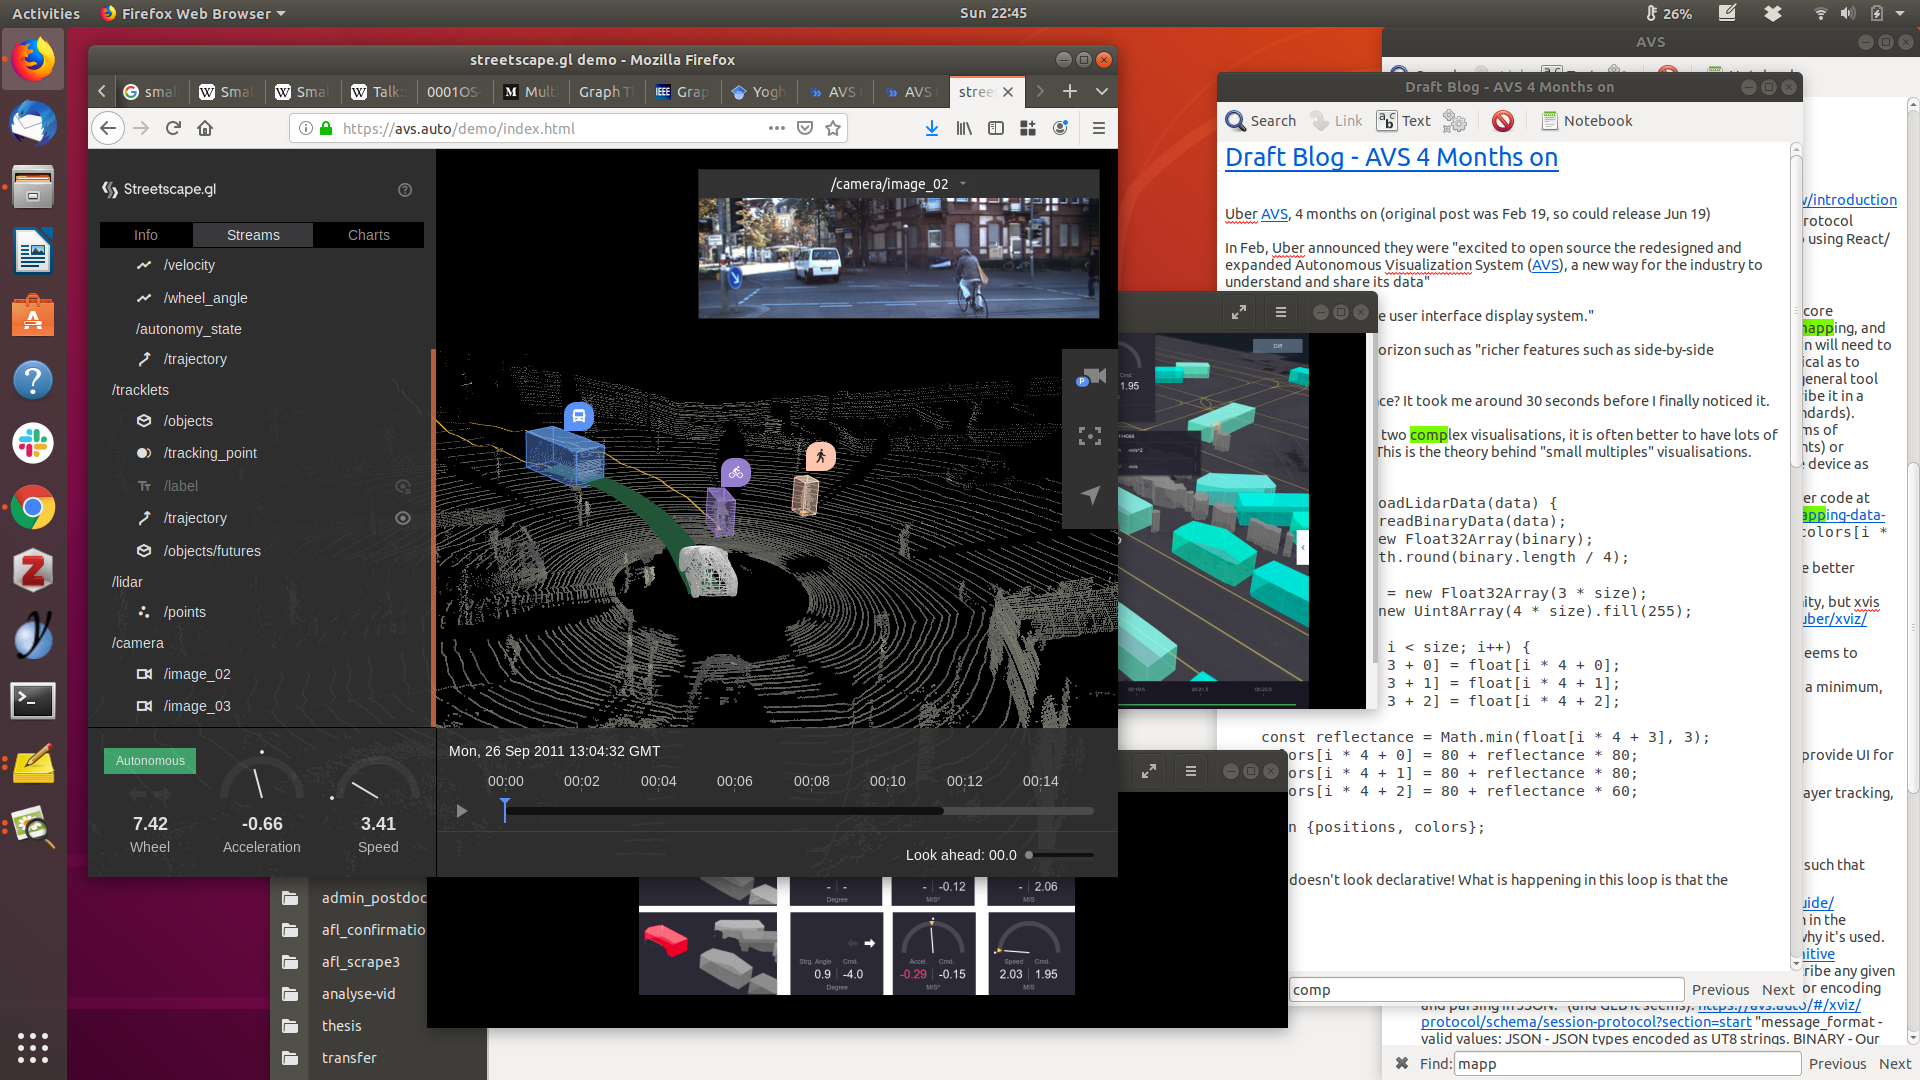Image resolution: width=1920 pixels, height=1080 pixels.
Task: Click the pedestrian object label icon
Action: [x=820, y=456]
